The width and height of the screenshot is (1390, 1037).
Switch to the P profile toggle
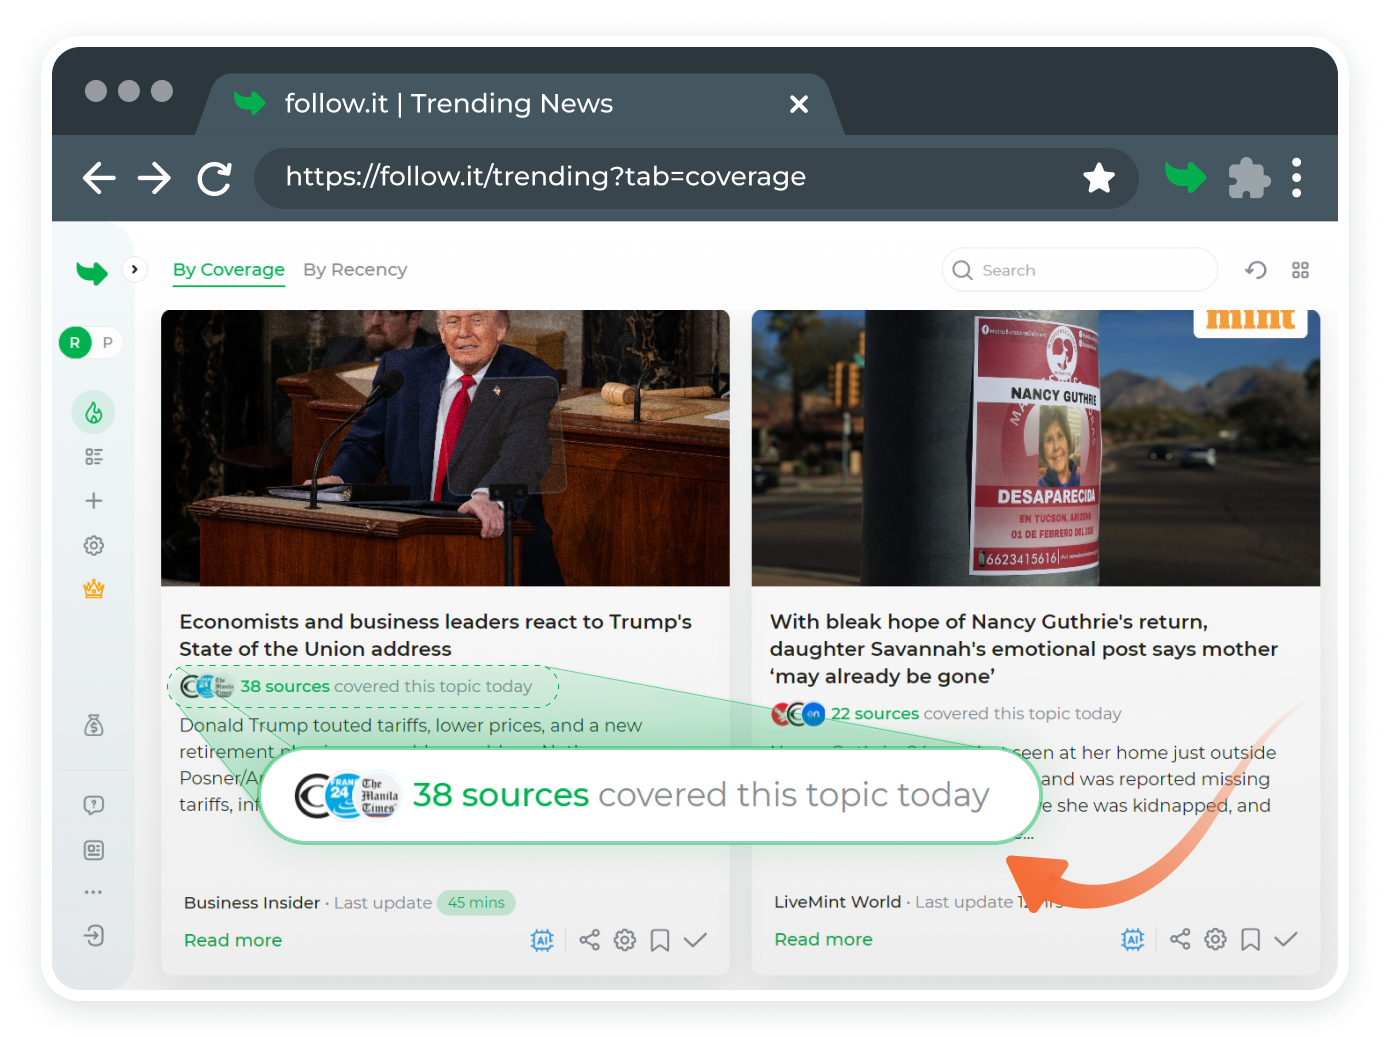click(108, 343)
